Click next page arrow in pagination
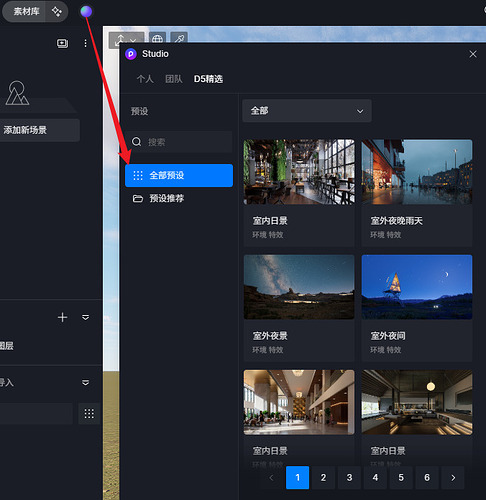The height and width of the screenshot is (500, 486). pos(453,478)
